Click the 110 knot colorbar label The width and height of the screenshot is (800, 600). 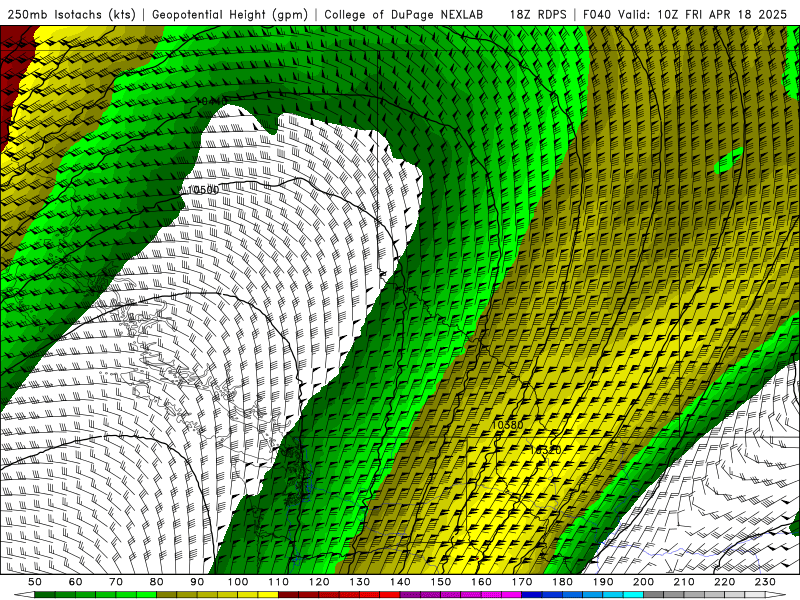(x=278, y=582)
